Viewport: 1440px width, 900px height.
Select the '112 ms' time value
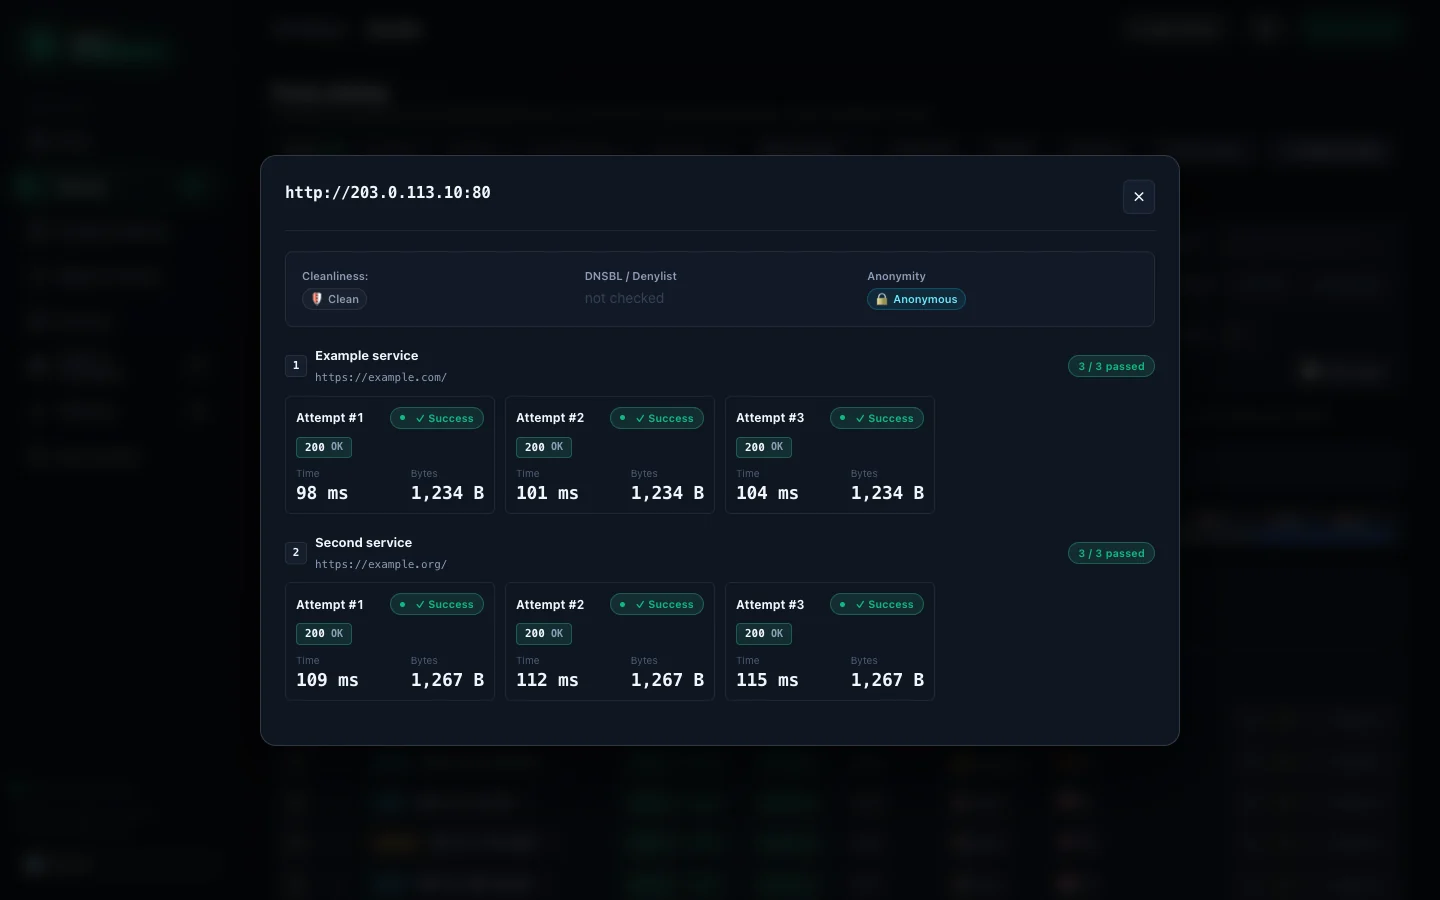(x=547, y=680)
